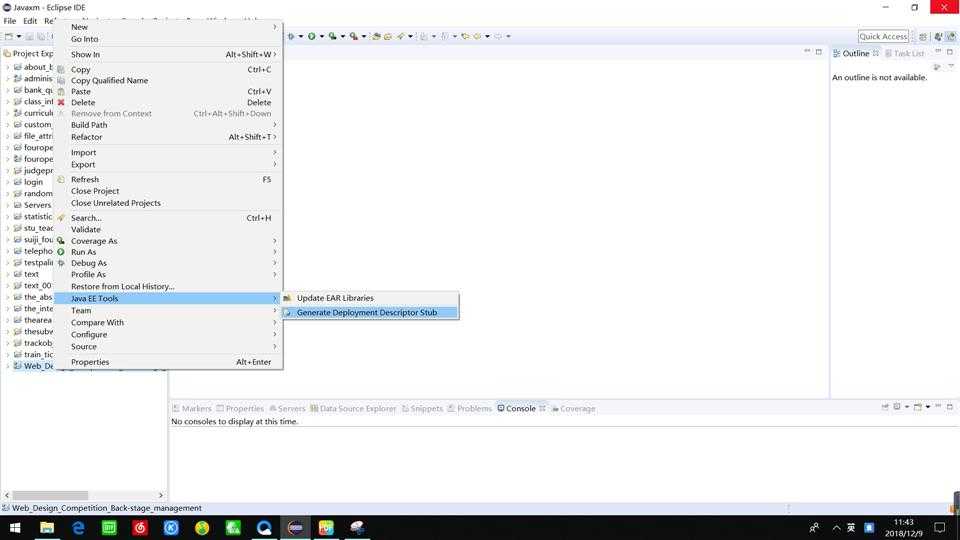Open the New submenu
Screen dimensions: 960x540
[168, 27]
